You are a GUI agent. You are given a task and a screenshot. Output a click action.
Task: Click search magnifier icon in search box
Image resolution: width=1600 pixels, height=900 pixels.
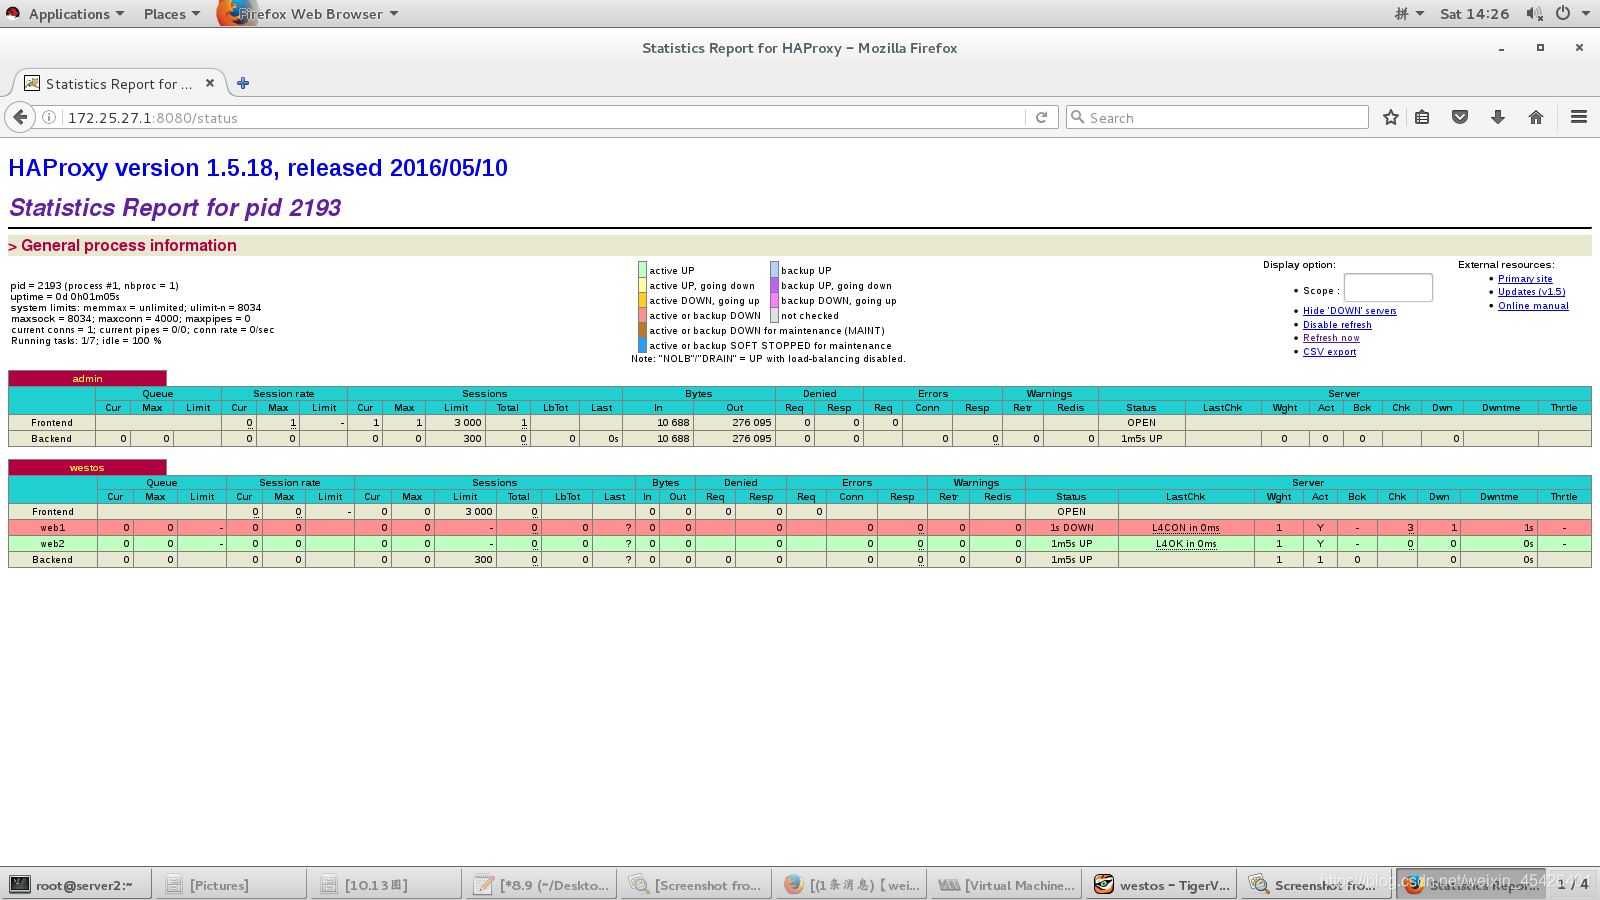coord(1077,117)
